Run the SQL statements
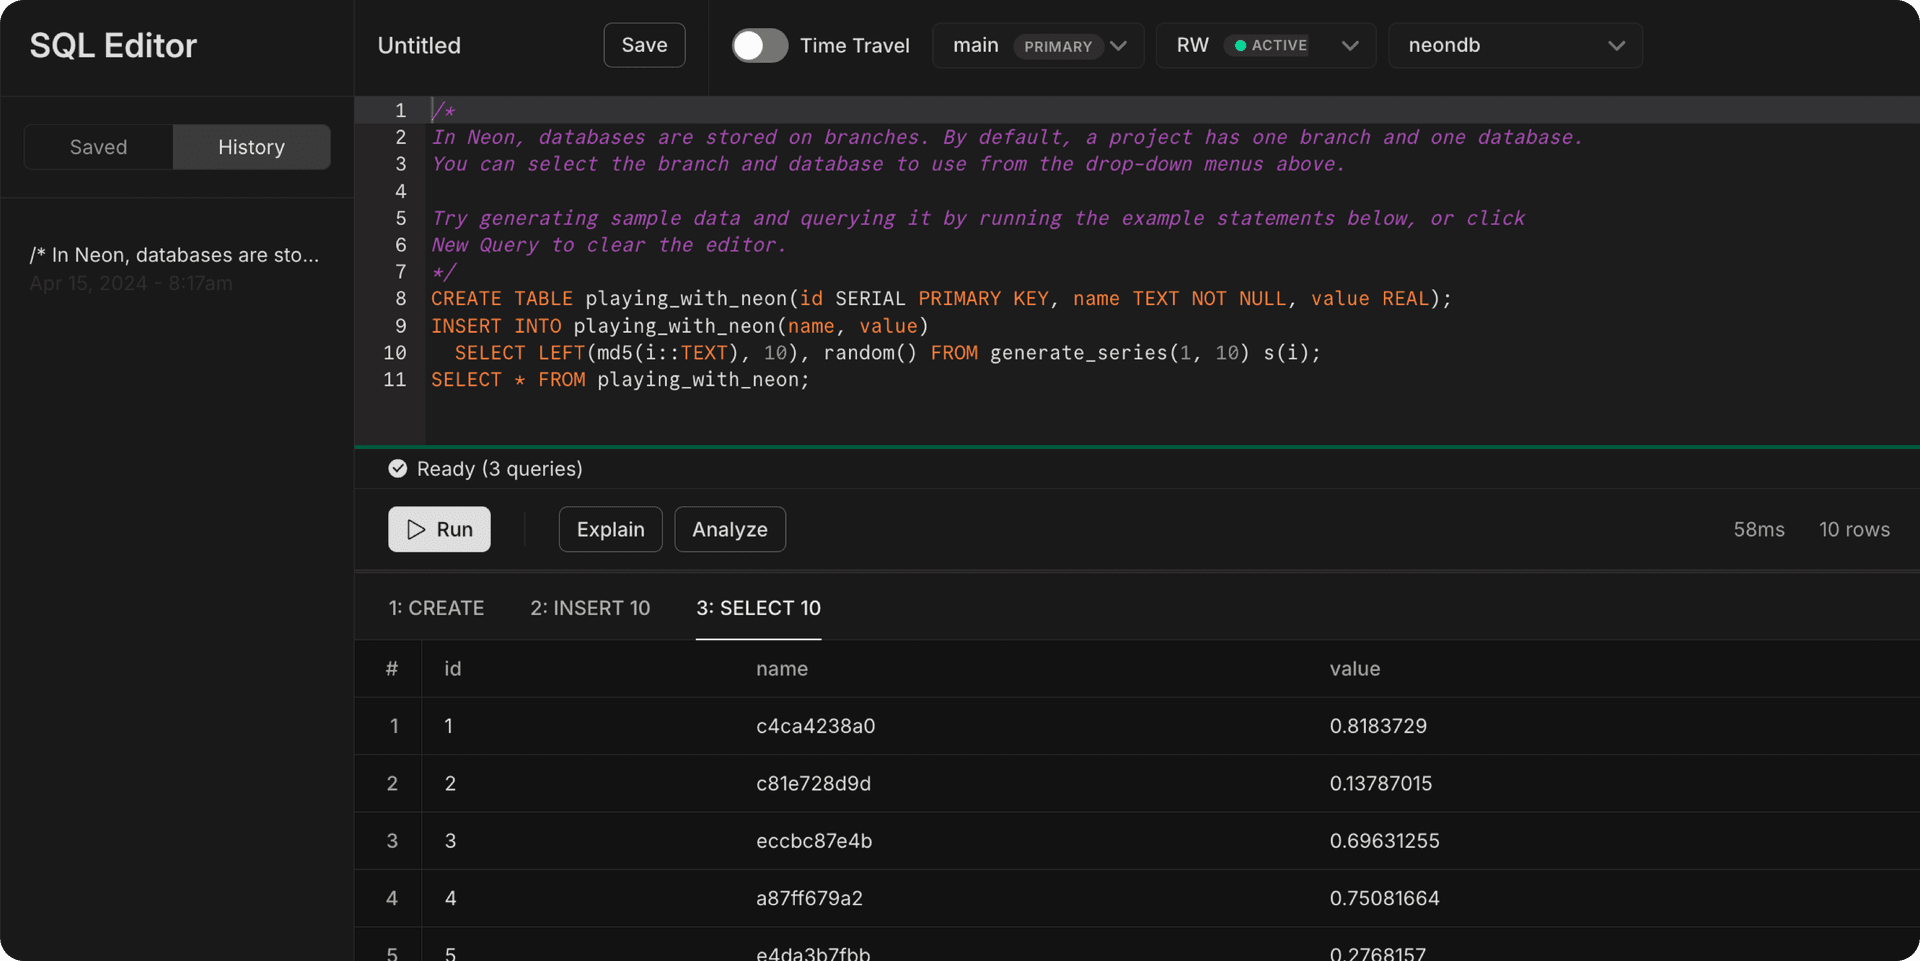The width and height of the screenshot is (1920, 961). pyautogui.click(x=438, y=529)
